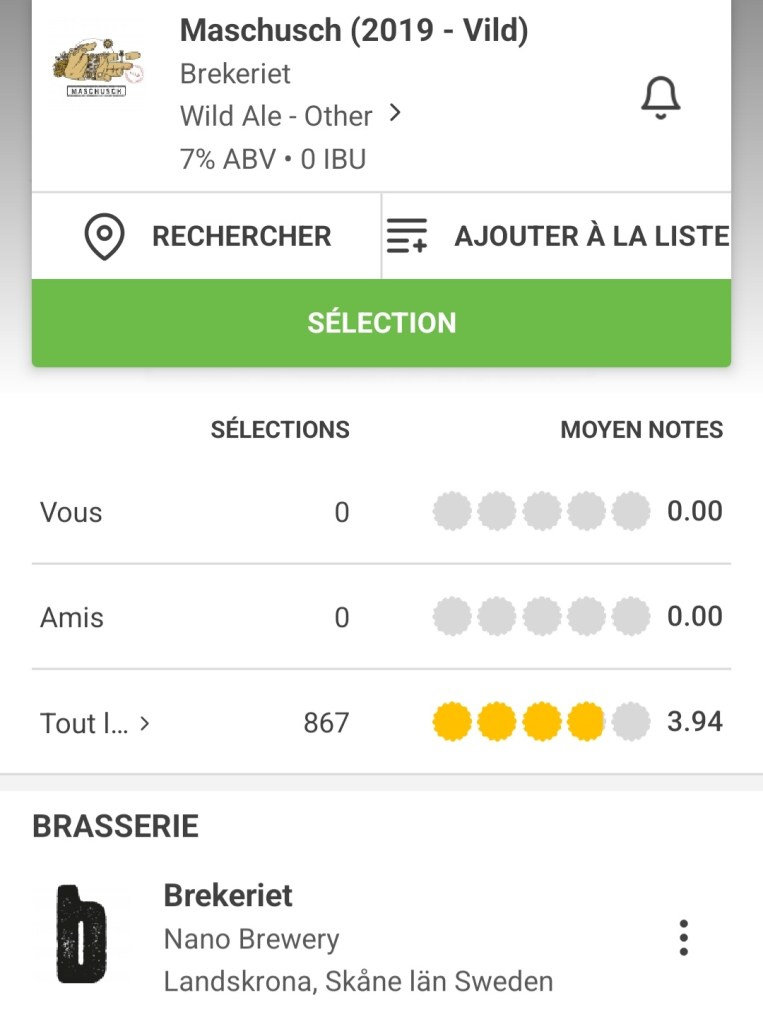Tap the notification bell icon
The width and height of the screenshot is (763, 1024).
click(660, 98)
